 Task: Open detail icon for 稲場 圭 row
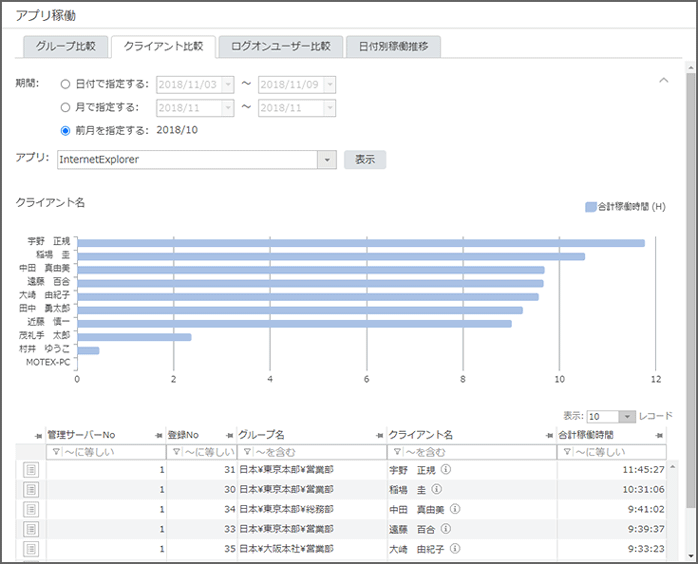31,489
